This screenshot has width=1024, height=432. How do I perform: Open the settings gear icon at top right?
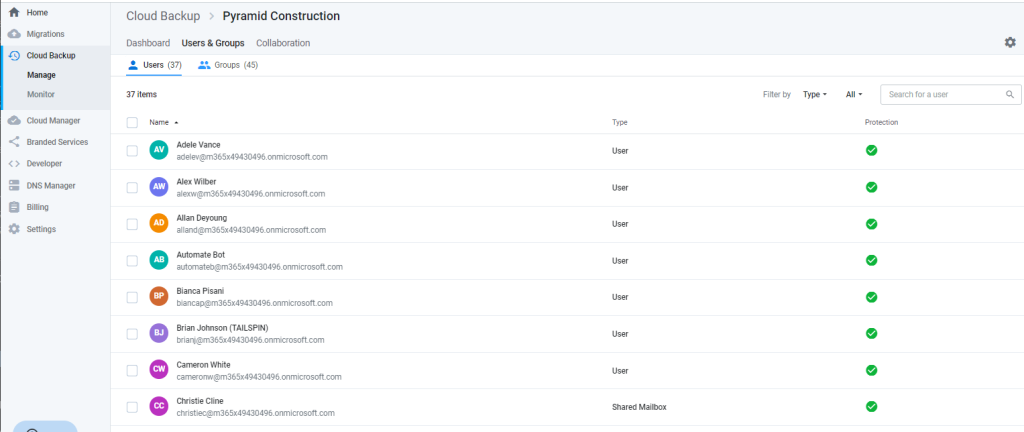coord(1010,42)
